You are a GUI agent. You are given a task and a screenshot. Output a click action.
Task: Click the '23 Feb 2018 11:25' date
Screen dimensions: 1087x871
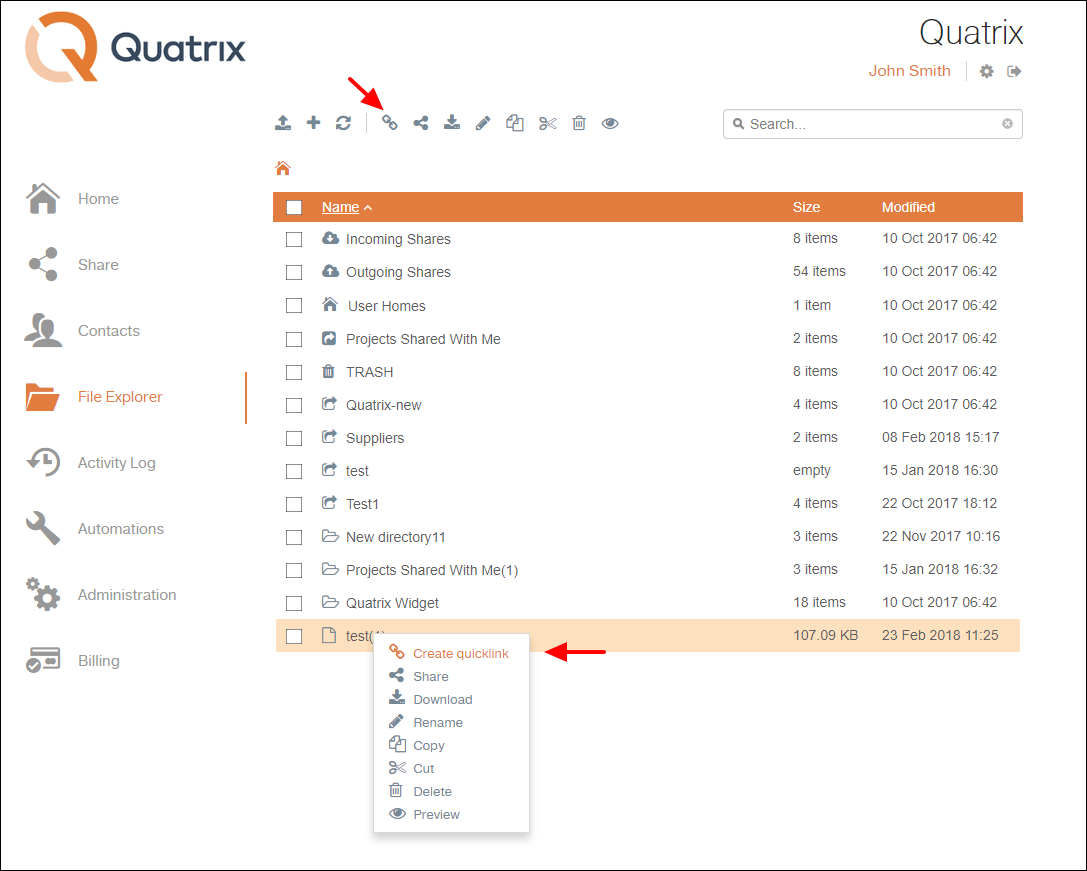940,635
